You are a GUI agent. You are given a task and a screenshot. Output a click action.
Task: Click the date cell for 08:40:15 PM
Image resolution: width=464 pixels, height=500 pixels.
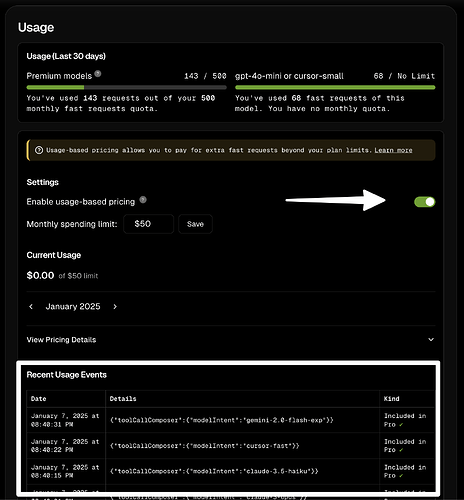pos(66,471)
